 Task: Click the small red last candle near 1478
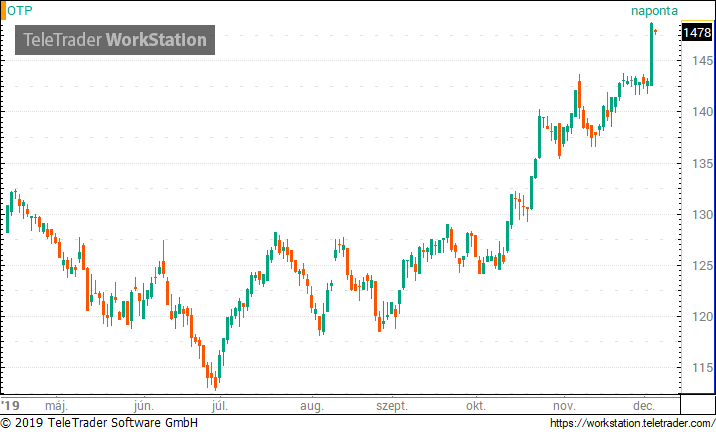point(656,32)
